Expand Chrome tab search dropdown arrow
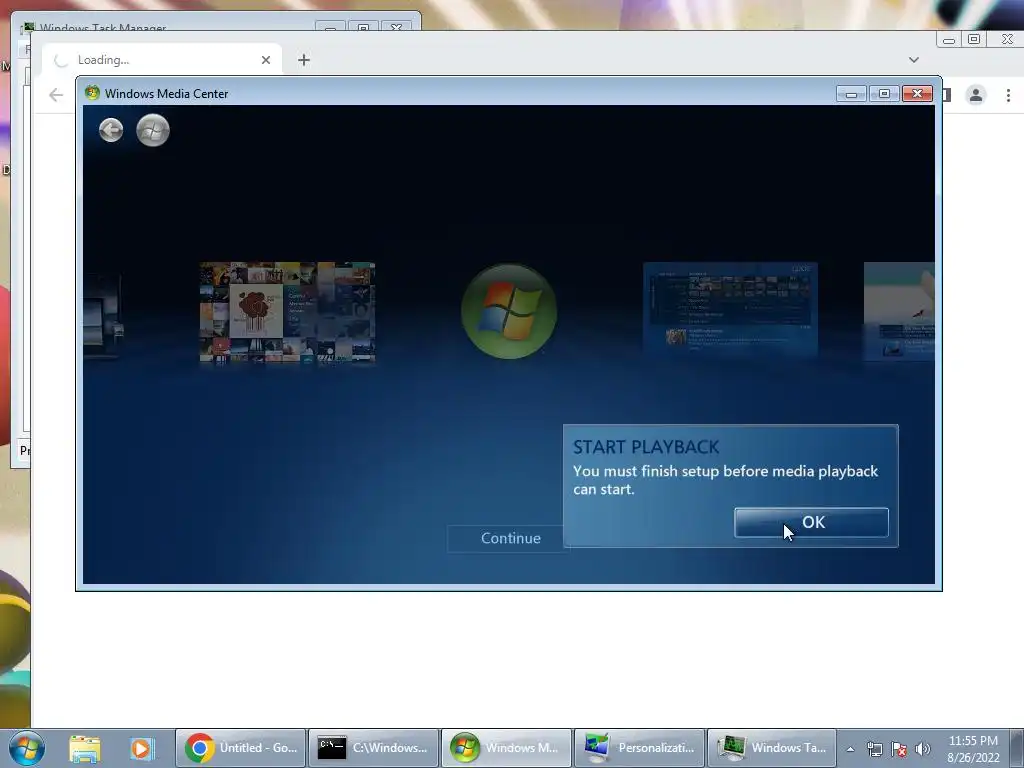 coord(914,60)
